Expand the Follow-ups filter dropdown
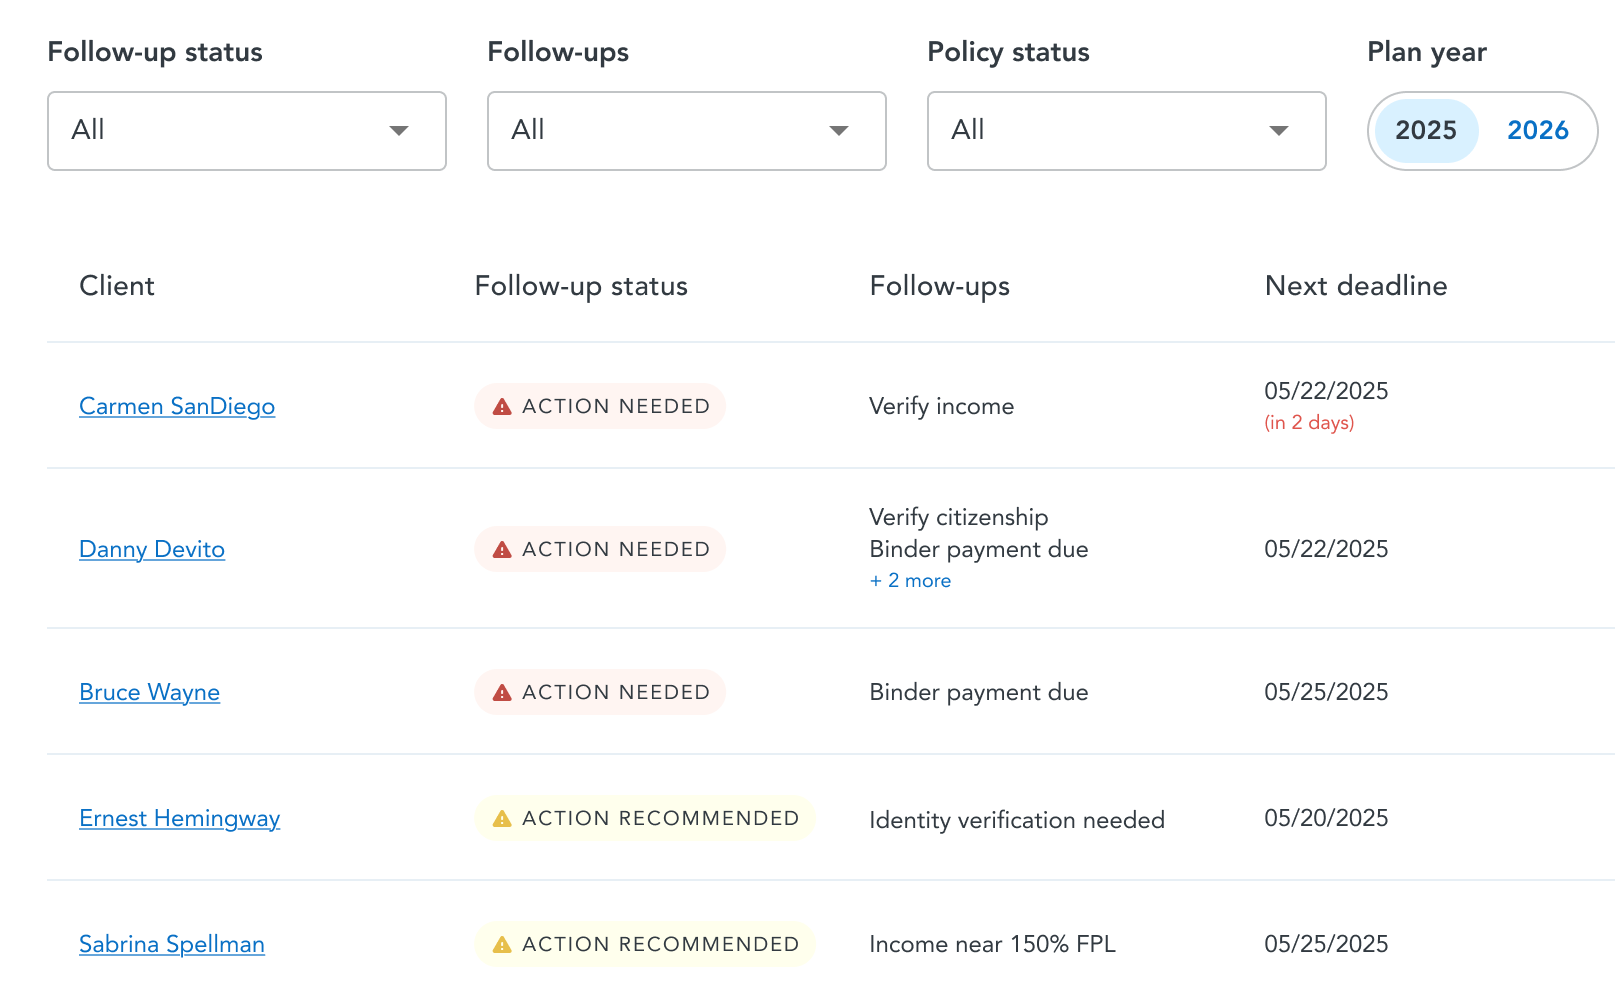Image resolution: width=1615 pixels, height=986 pixels. (x=686, y=131)
